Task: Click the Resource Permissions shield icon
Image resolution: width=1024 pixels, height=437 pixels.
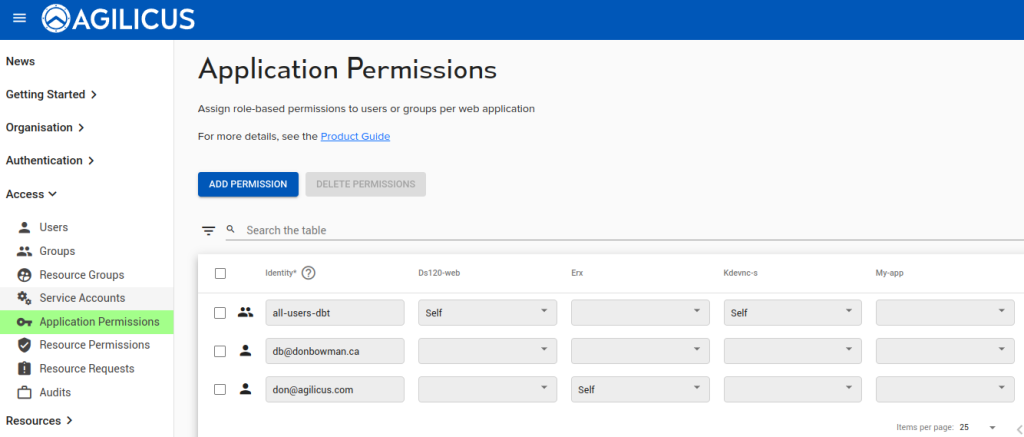Action: tap(25, 345)
